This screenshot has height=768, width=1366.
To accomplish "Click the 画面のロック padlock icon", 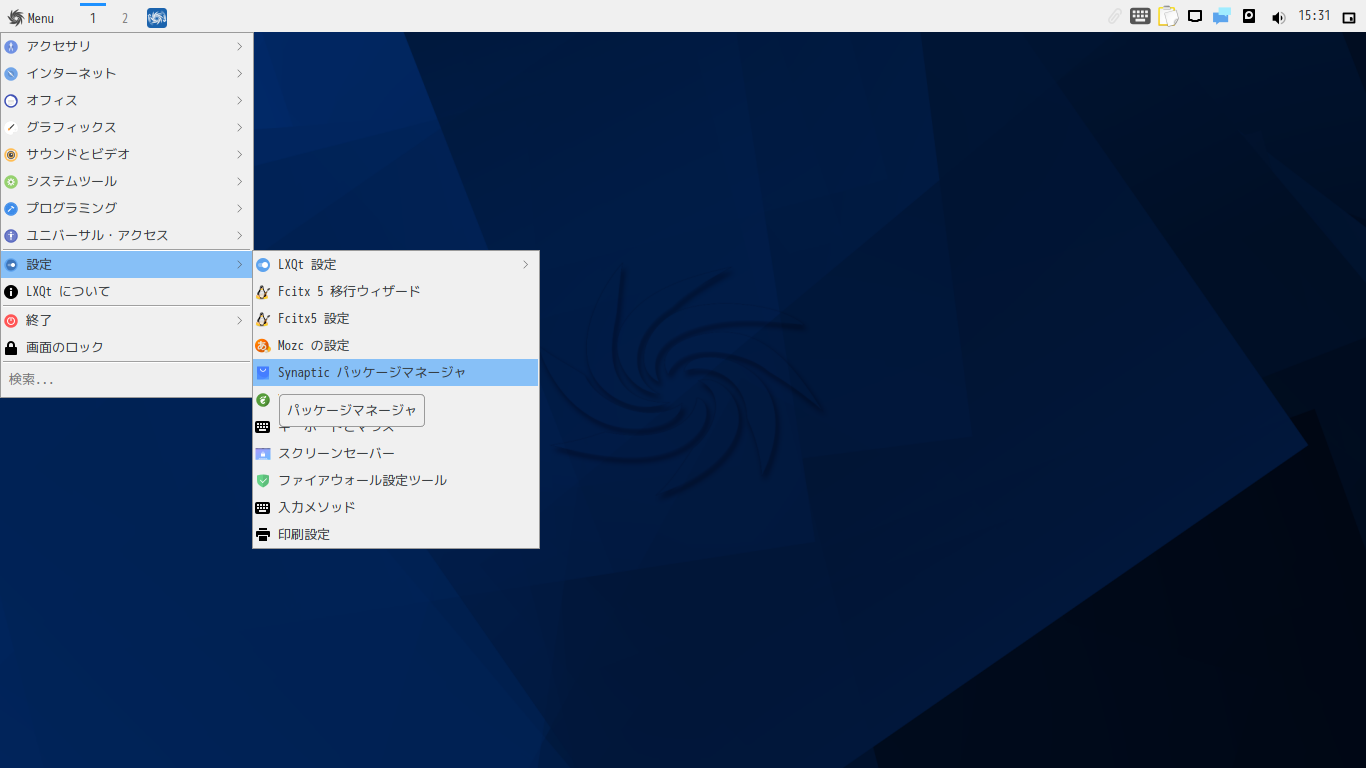I will click(11, 347).
